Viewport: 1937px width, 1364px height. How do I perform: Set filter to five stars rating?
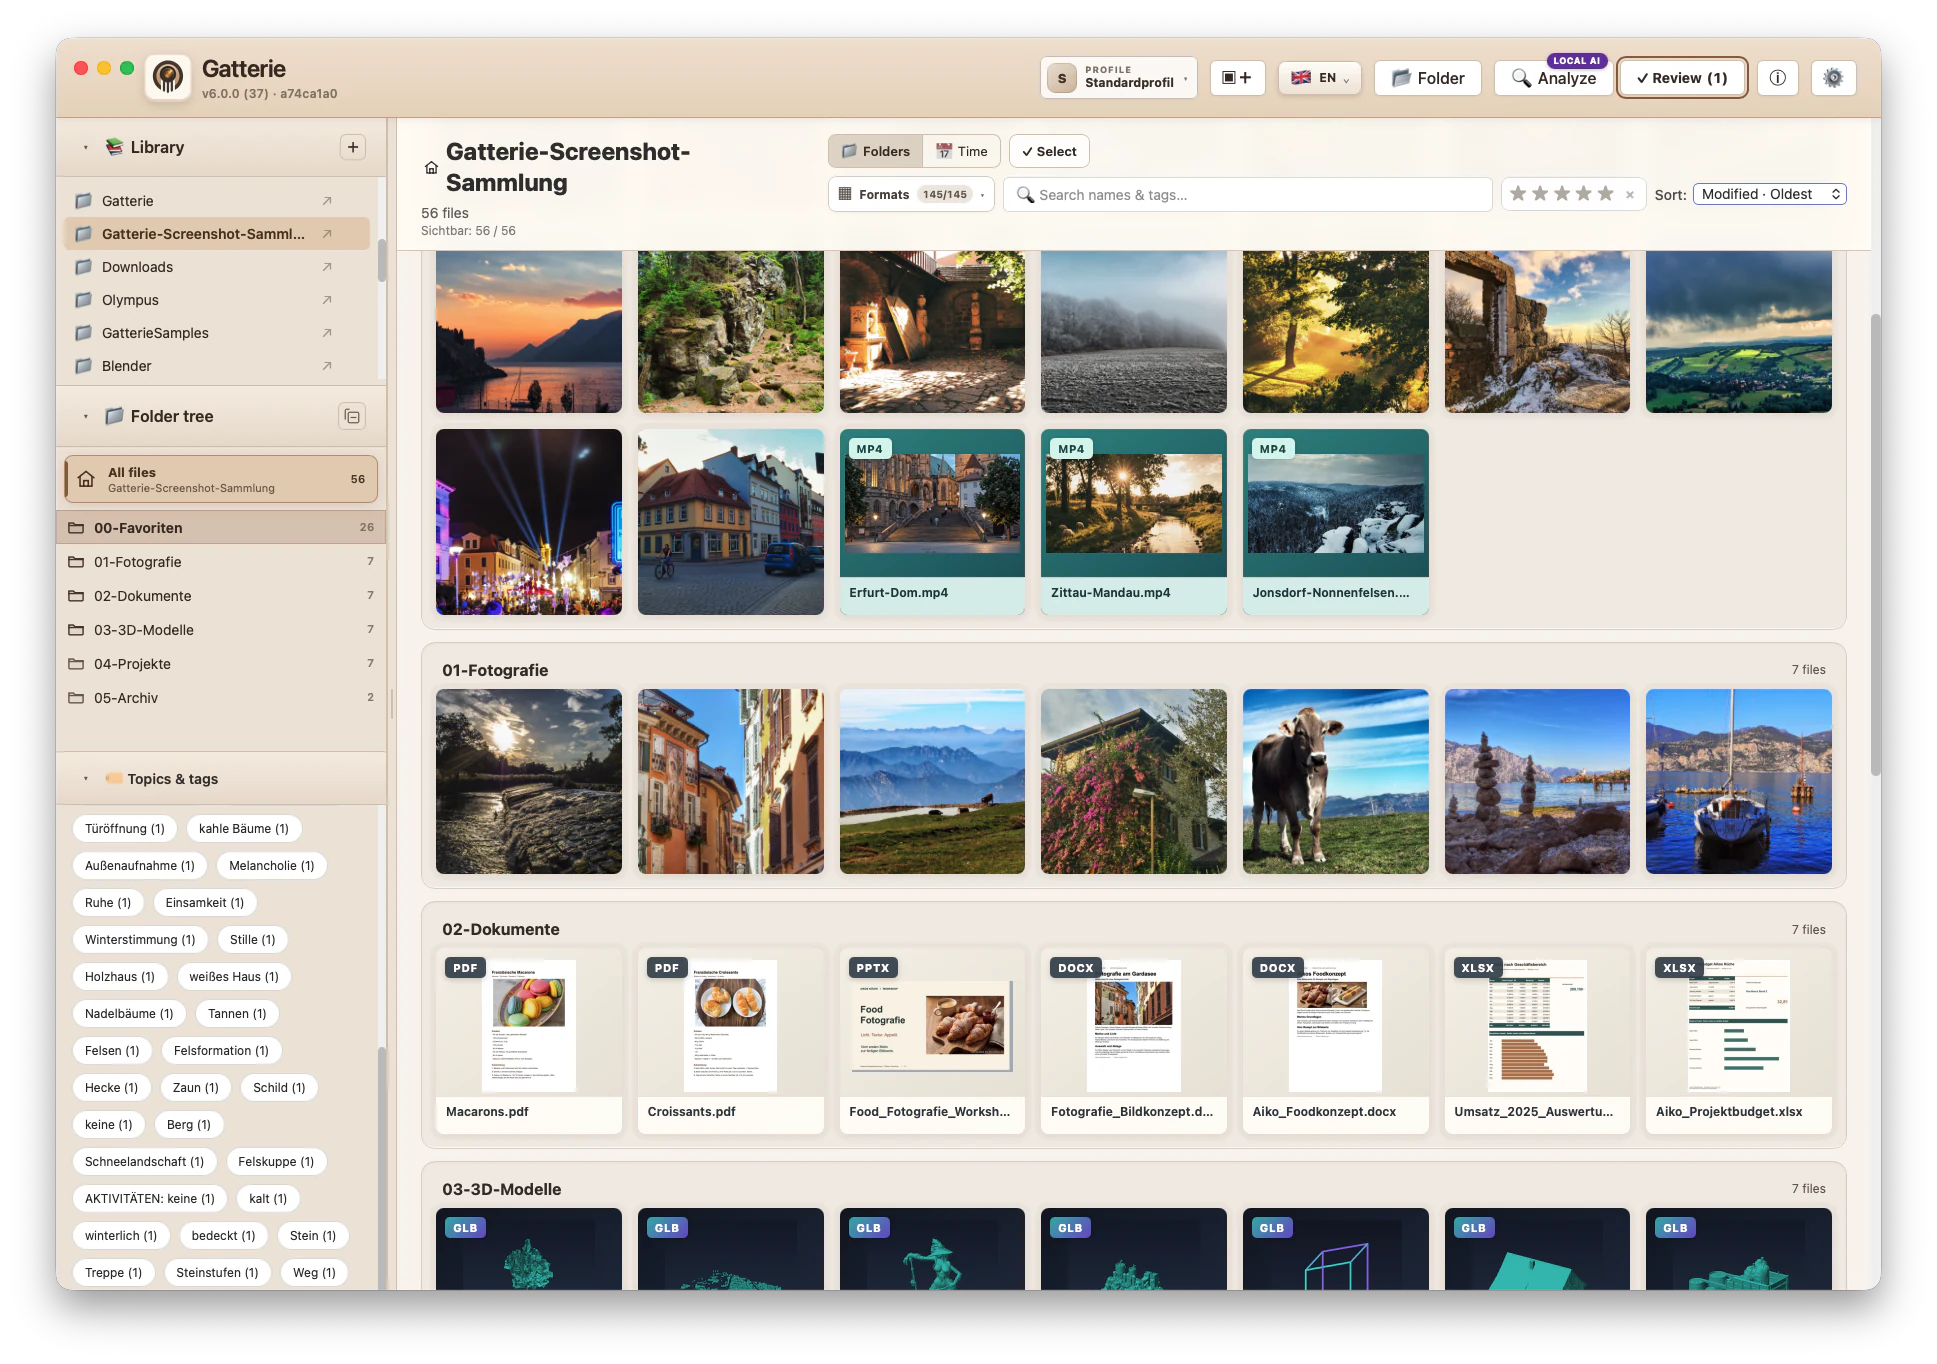pos(1605,194)
